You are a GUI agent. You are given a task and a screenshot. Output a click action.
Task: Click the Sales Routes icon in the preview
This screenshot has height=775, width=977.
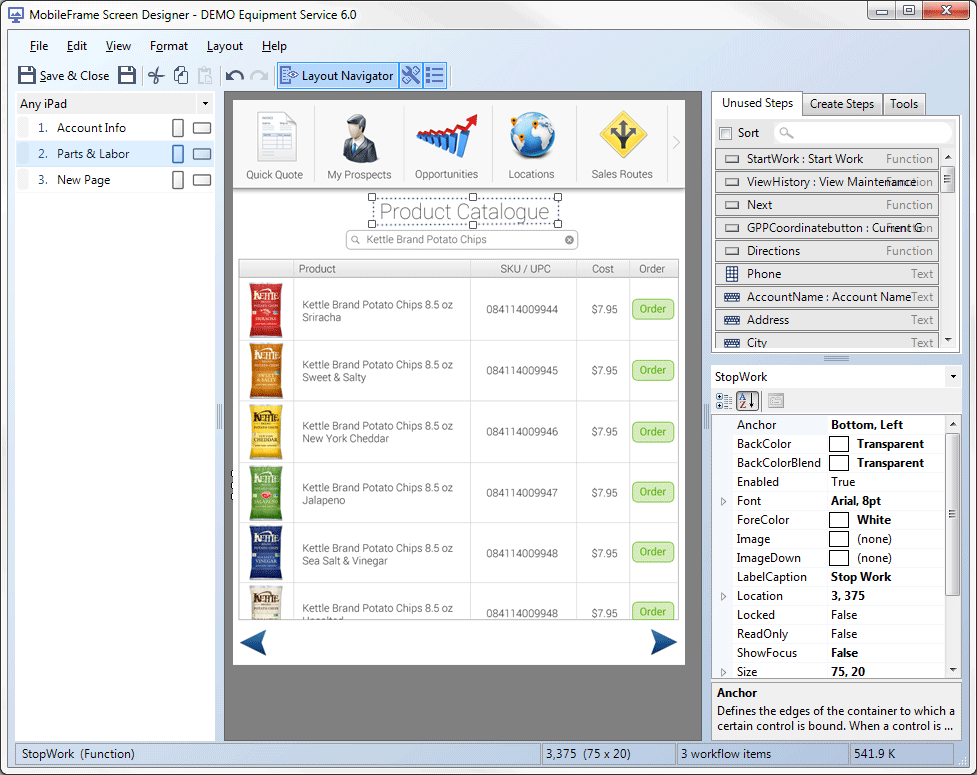[x=621, y=135]
